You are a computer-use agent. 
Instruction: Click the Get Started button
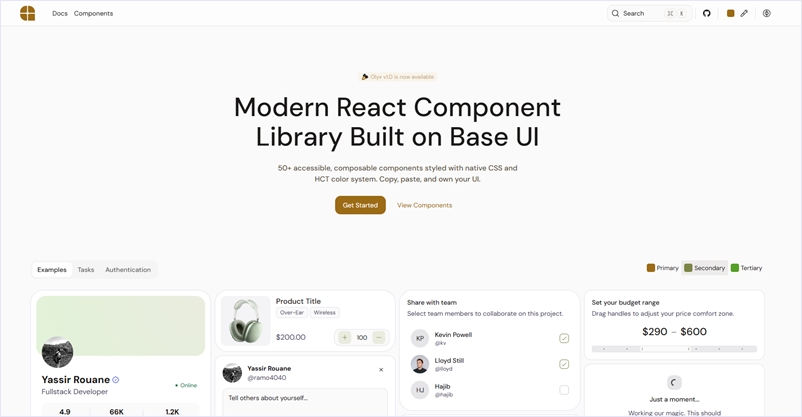click(360, 205)
